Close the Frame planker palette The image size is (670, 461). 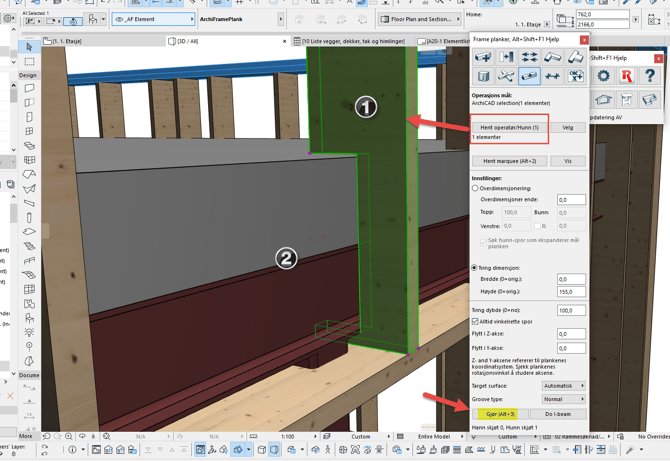click(x=584, y=40)
